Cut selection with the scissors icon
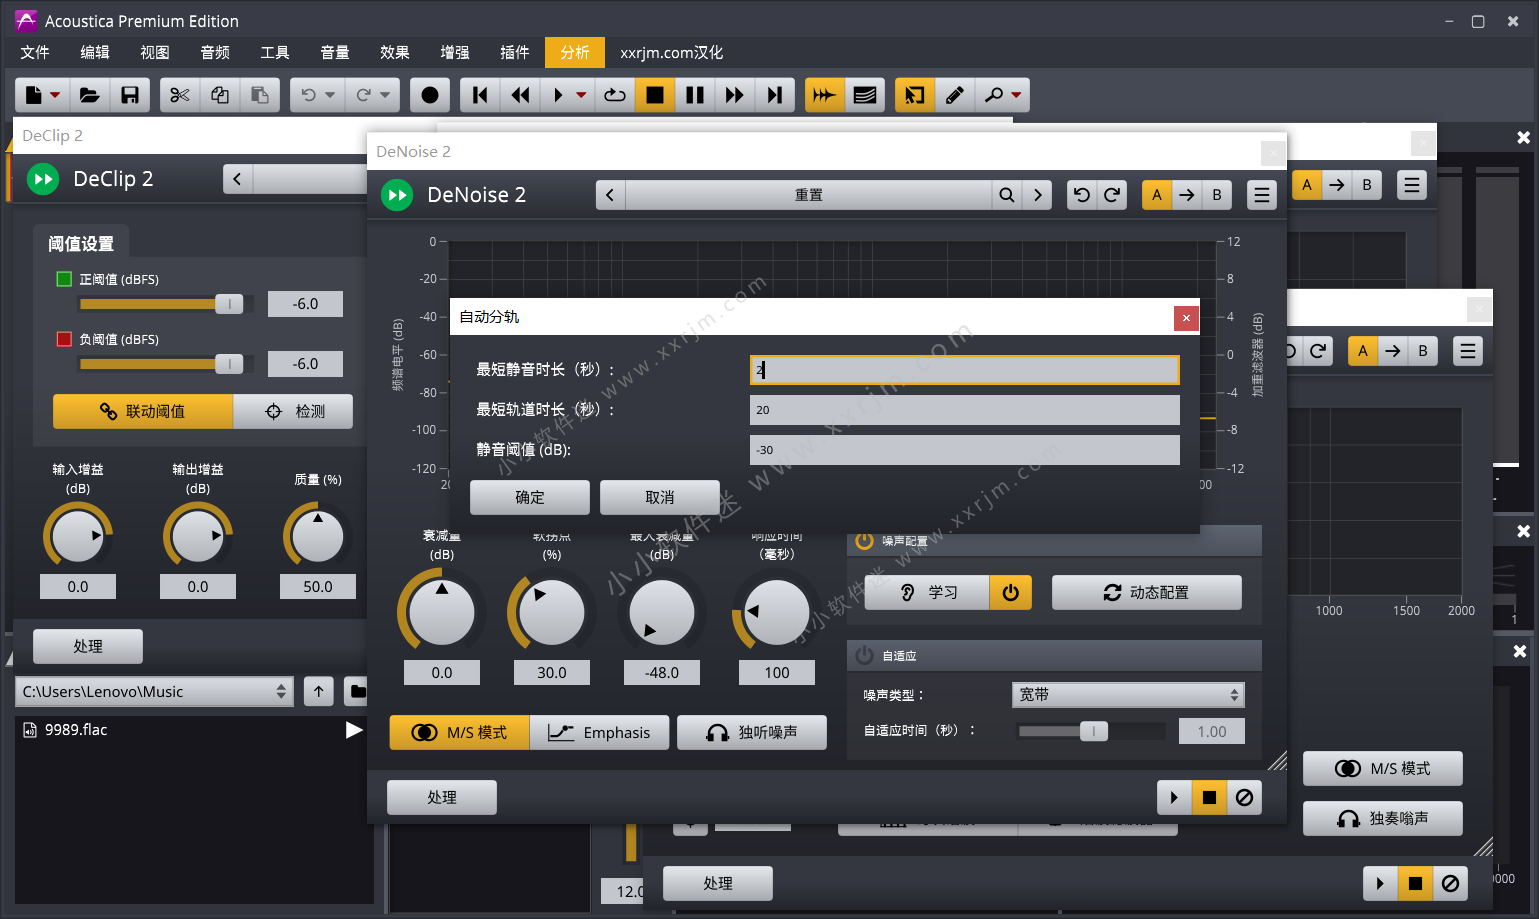 (x=180, y=95)
